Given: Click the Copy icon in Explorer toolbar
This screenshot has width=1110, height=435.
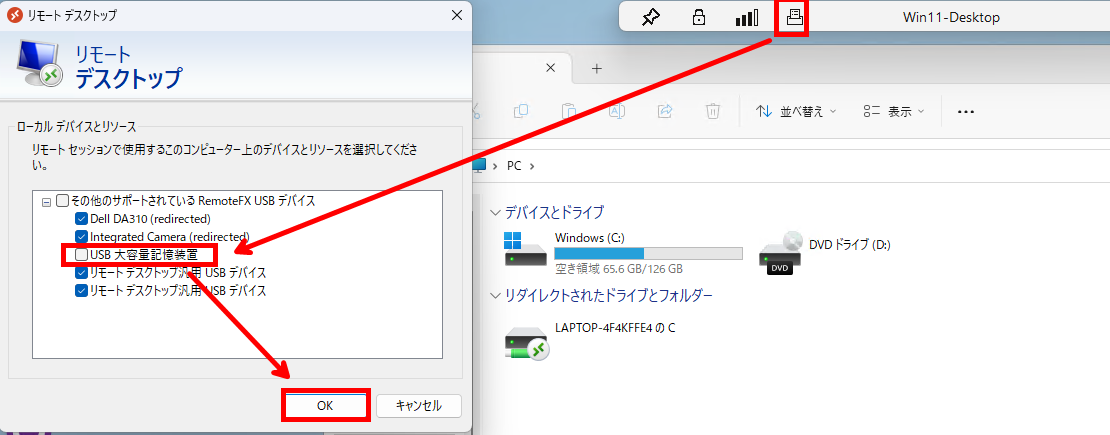Looking at the screenshot, I should [521, 111].
